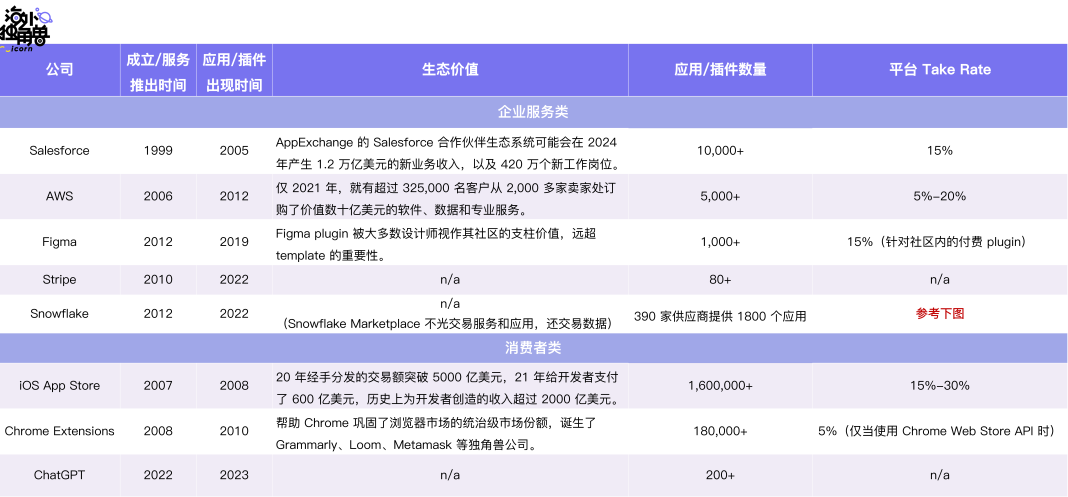Select the Salesforce company cell

tap(59, 150)
